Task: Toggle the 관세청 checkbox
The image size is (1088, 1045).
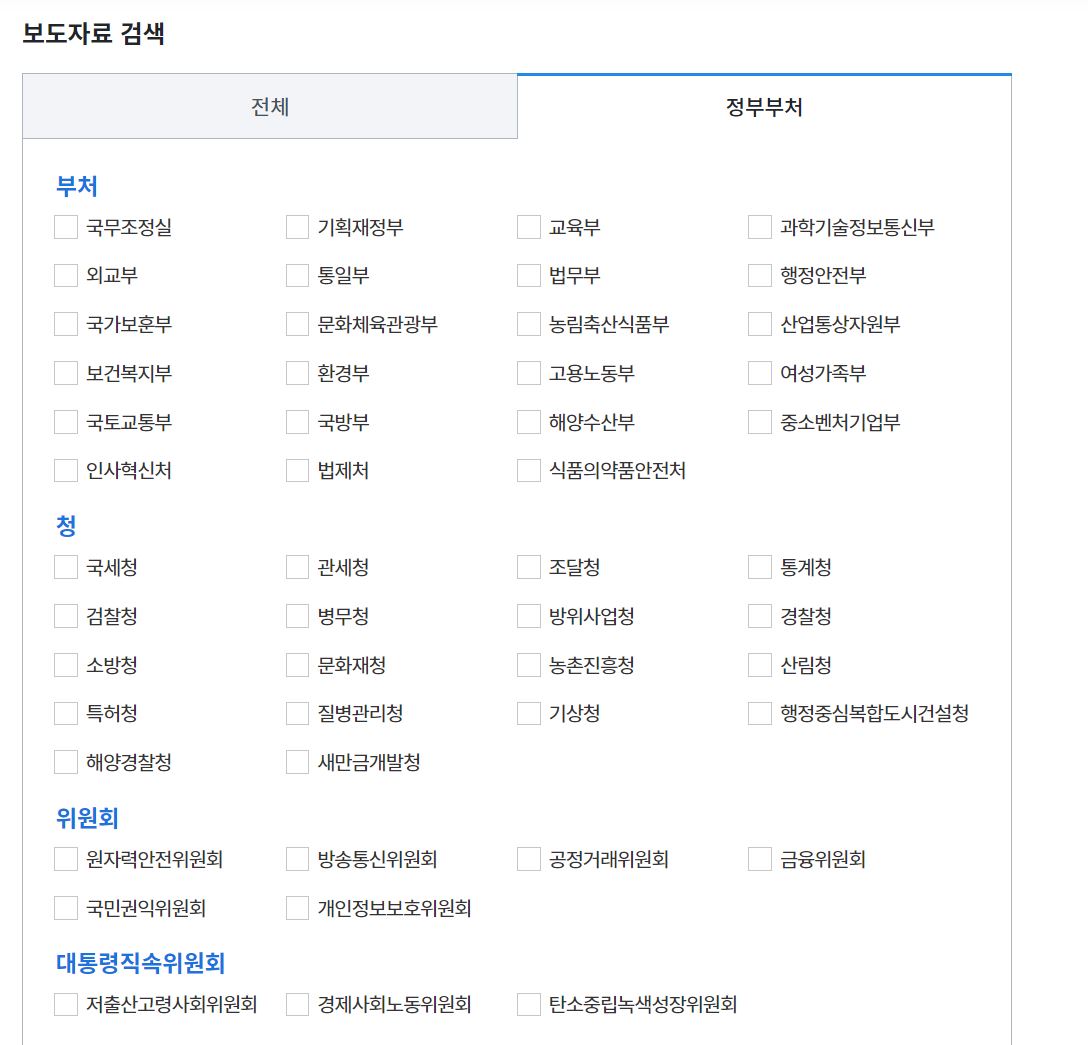Action: click(298, 567)
